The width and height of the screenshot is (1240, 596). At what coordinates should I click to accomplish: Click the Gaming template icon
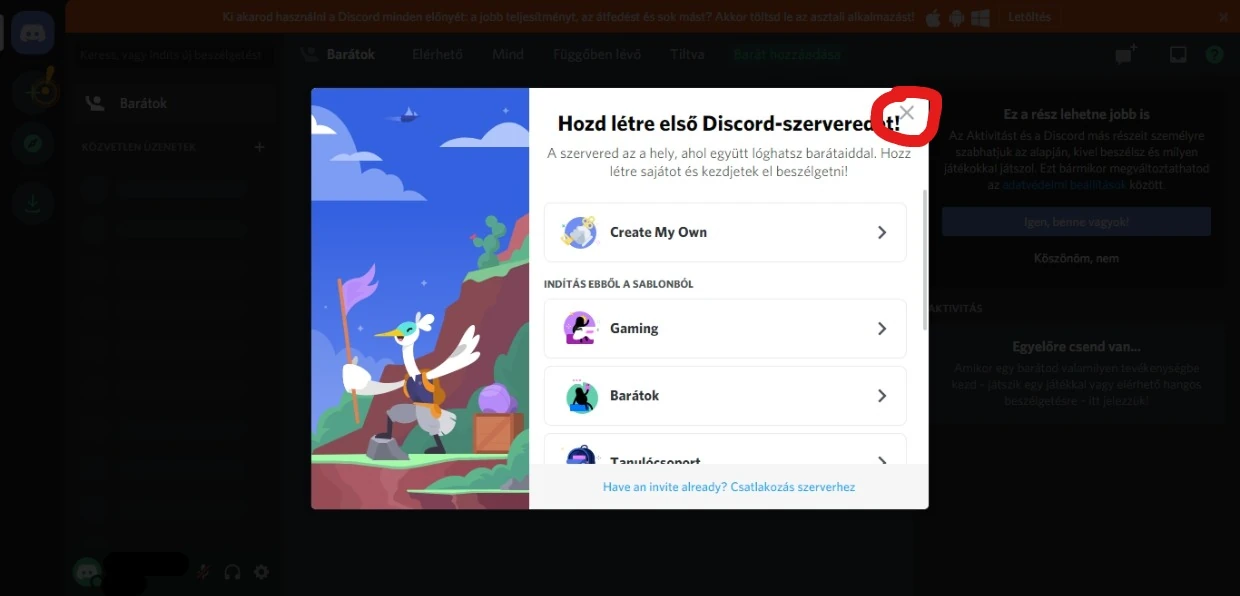coord(580,328)
